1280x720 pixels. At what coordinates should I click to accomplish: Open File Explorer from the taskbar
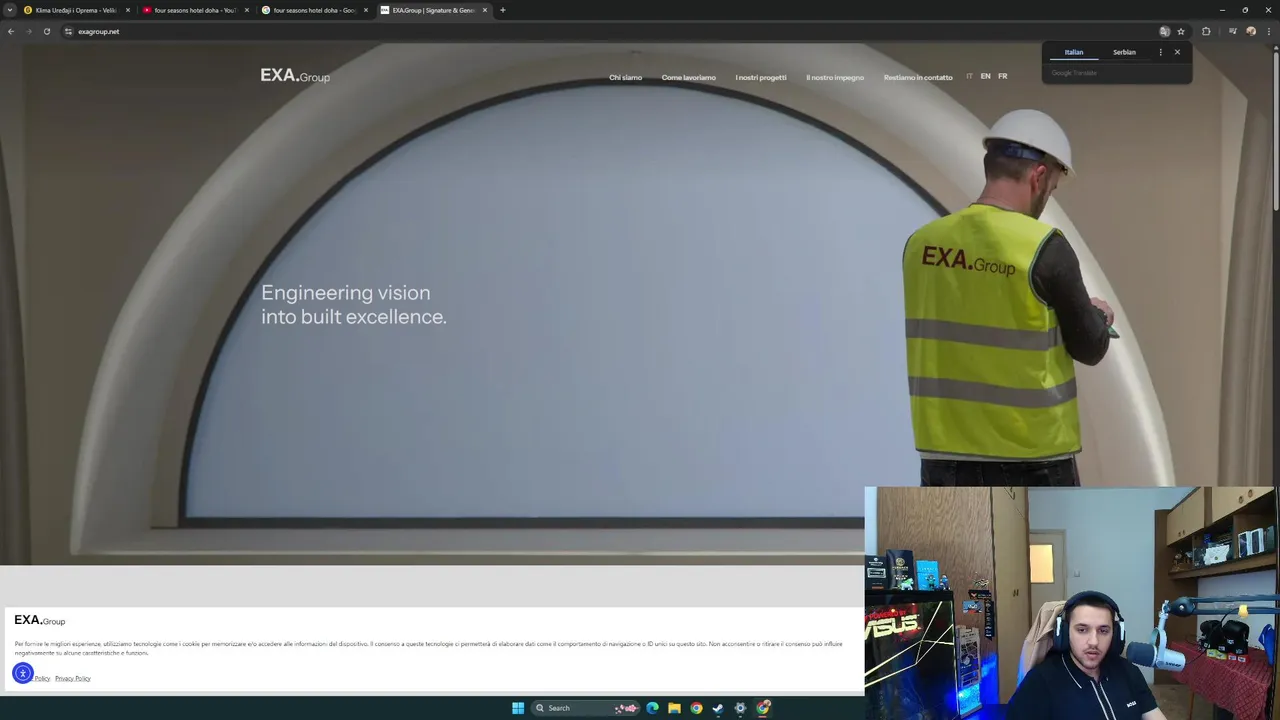click(674, 708)
